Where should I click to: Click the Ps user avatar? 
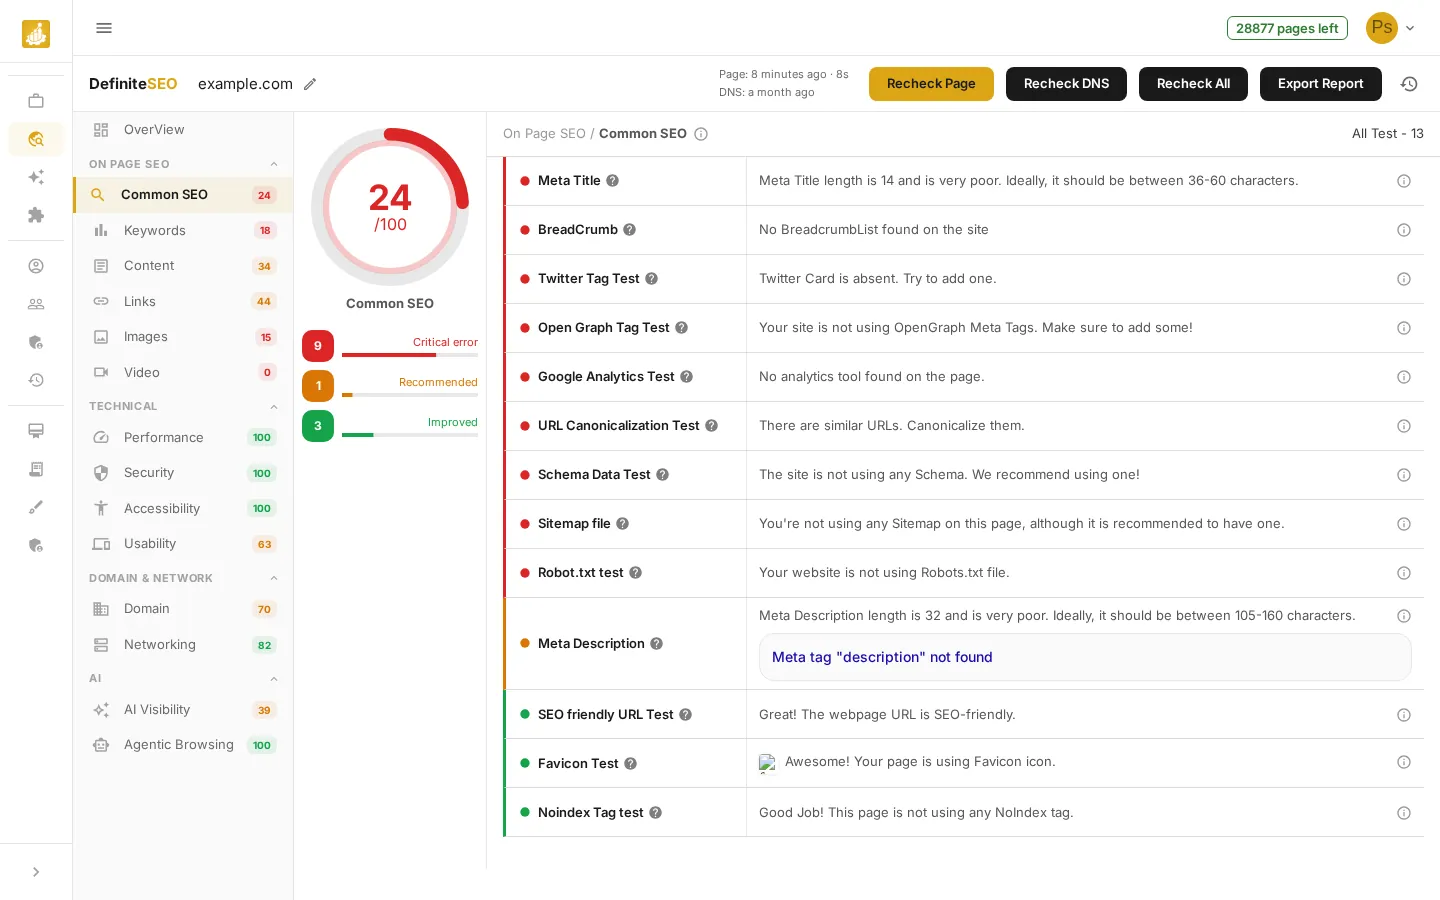pos(1382,28)
